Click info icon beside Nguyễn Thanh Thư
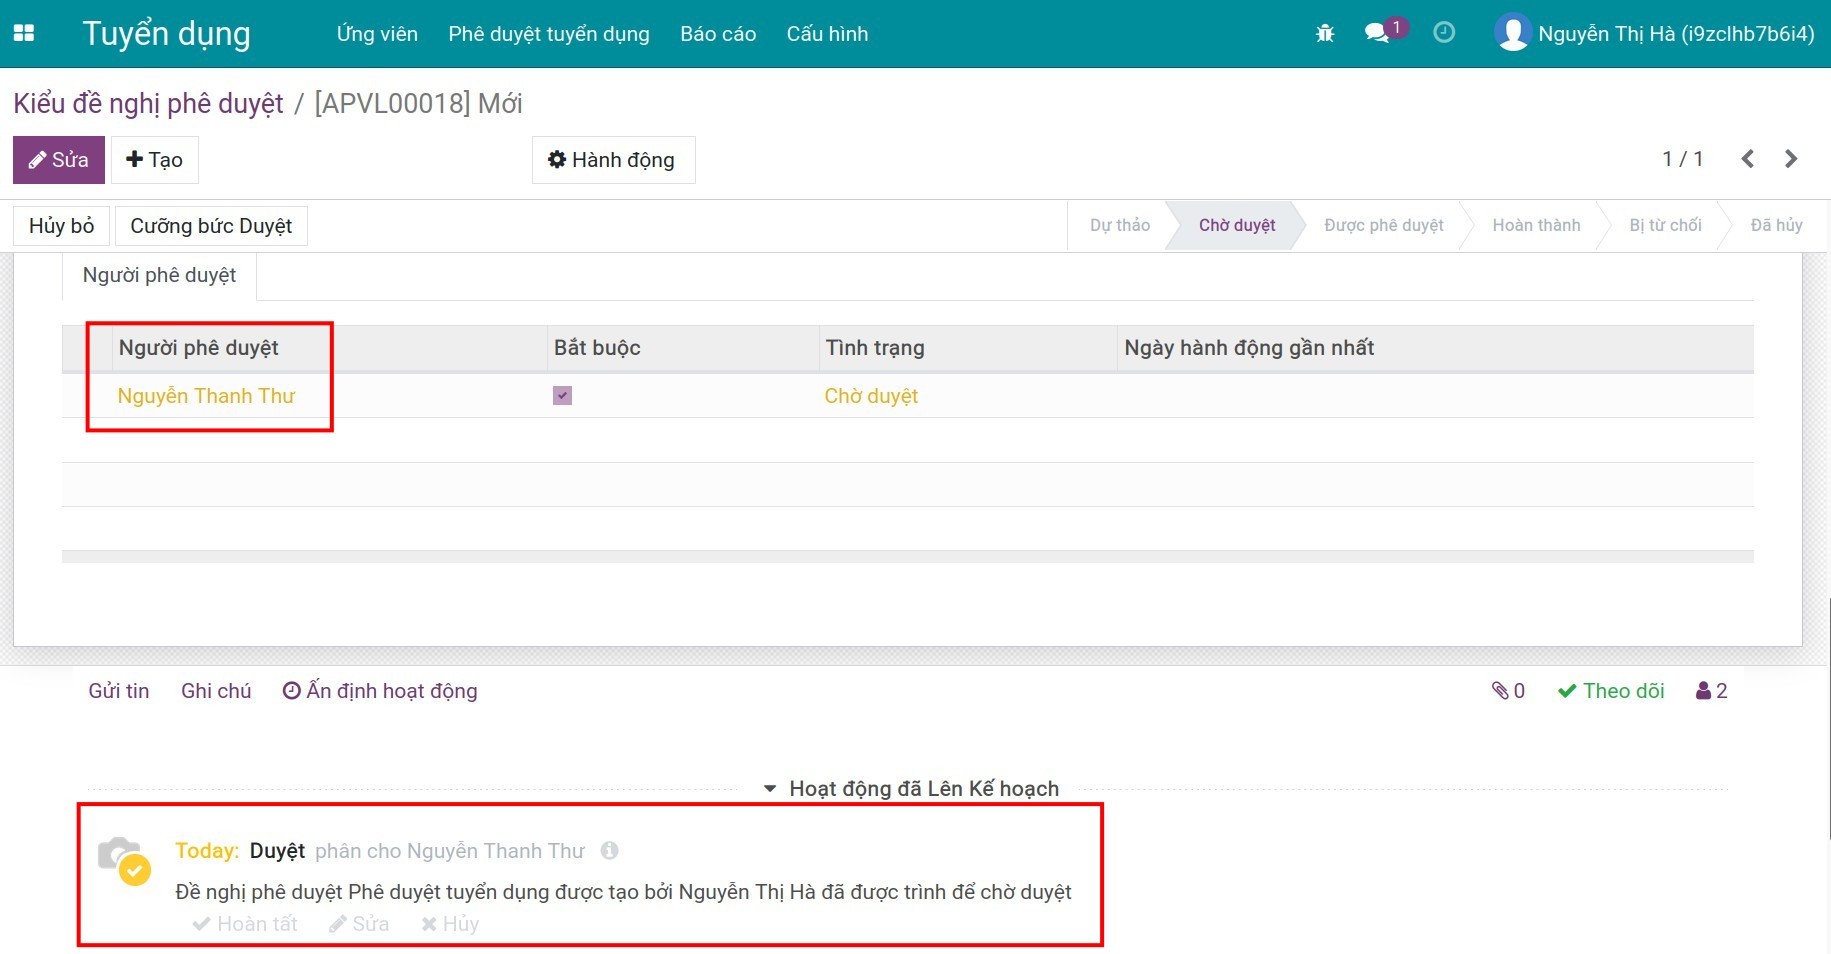Viewport: 1831px width, 954px height. pyautogui.click(x=609, y=851)
